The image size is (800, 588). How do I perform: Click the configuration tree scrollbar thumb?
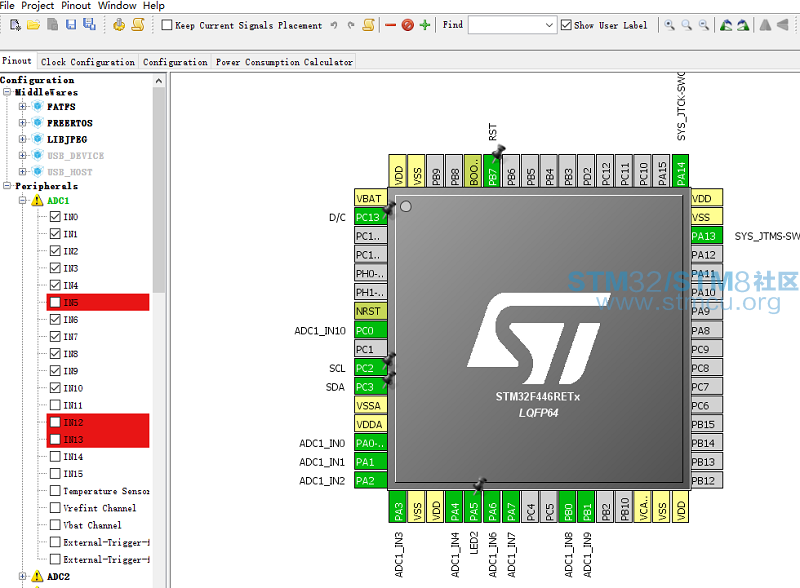click(159, 190)
